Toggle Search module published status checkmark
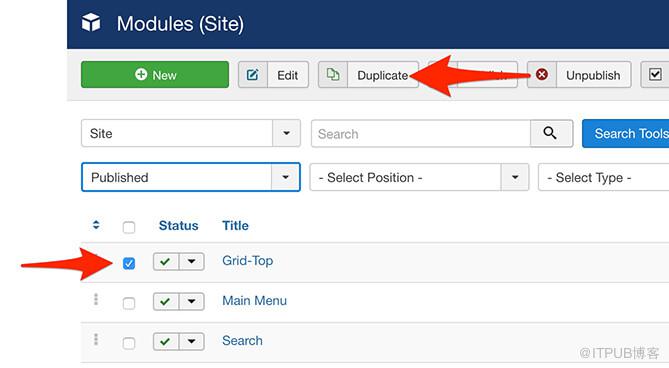 pyautogui.click(x=166, y=342)
